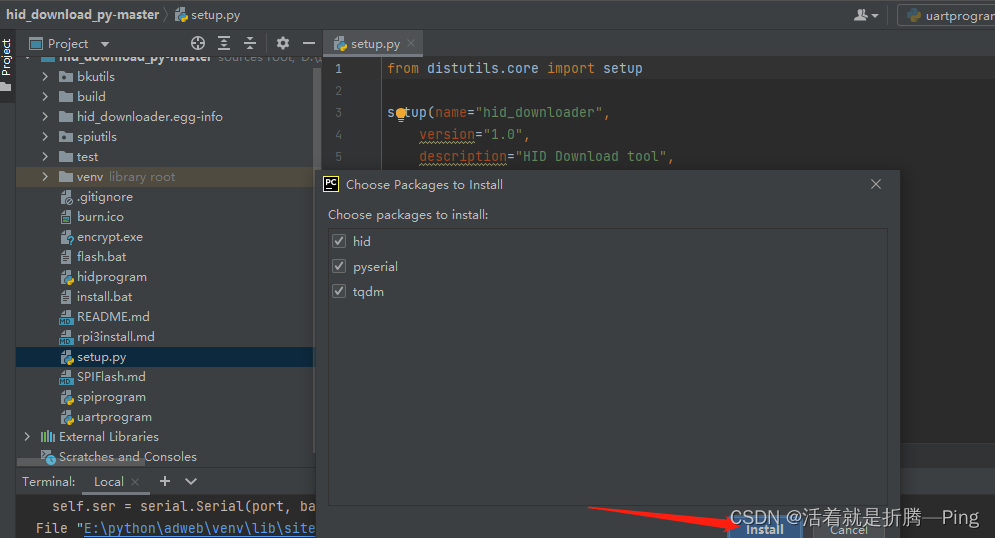995x538 pixels.
Task: Select encrypt.exe in project tree
Action: point(110,237)
